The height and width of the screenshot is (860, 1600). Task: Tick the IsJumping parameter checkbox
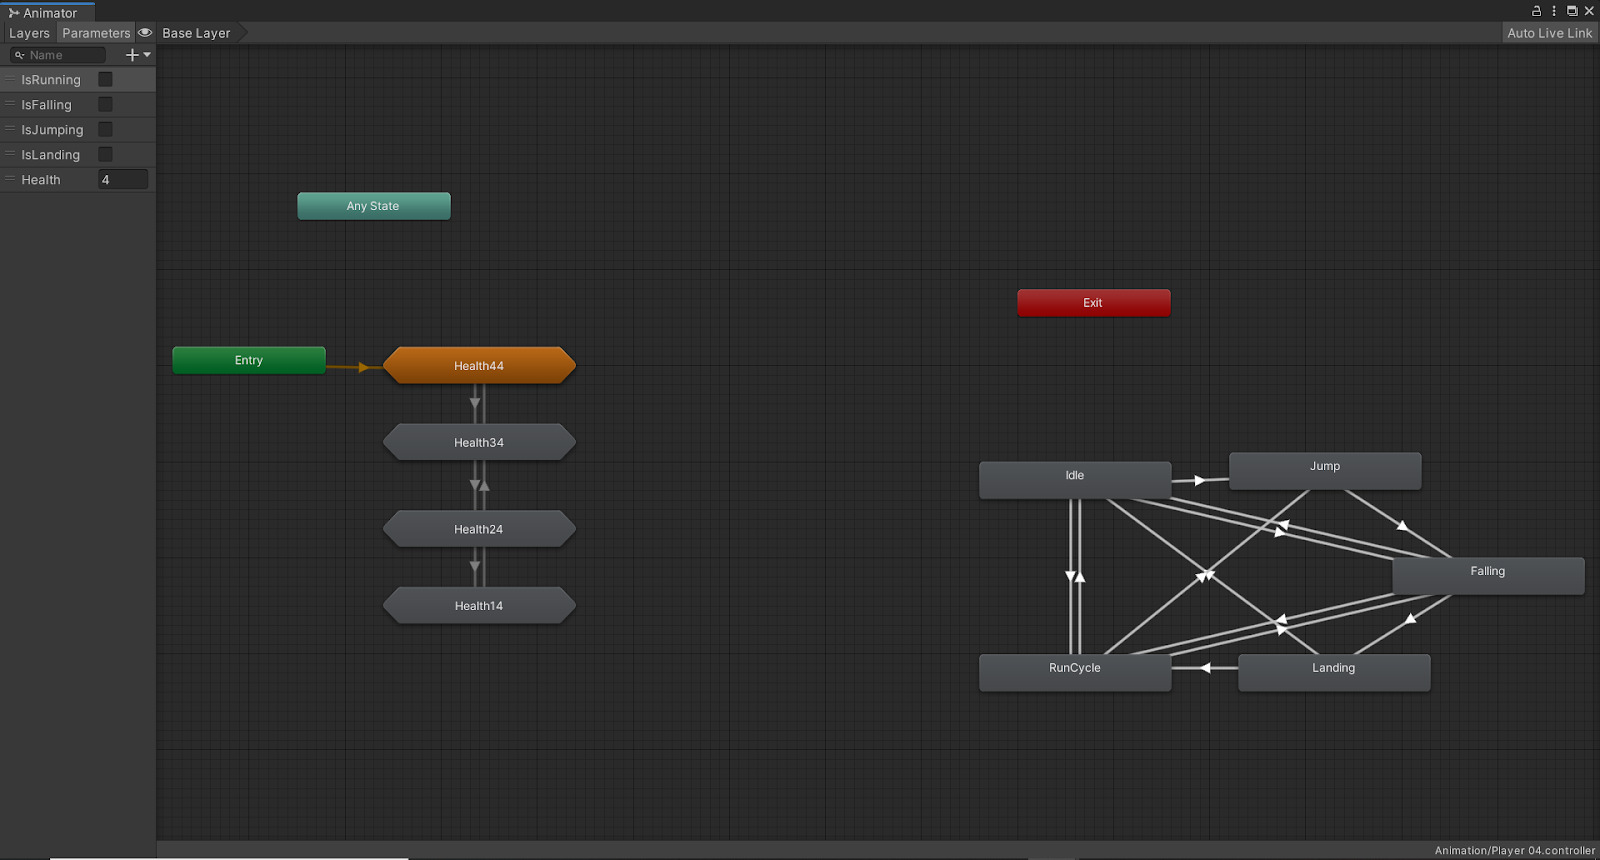105,129
